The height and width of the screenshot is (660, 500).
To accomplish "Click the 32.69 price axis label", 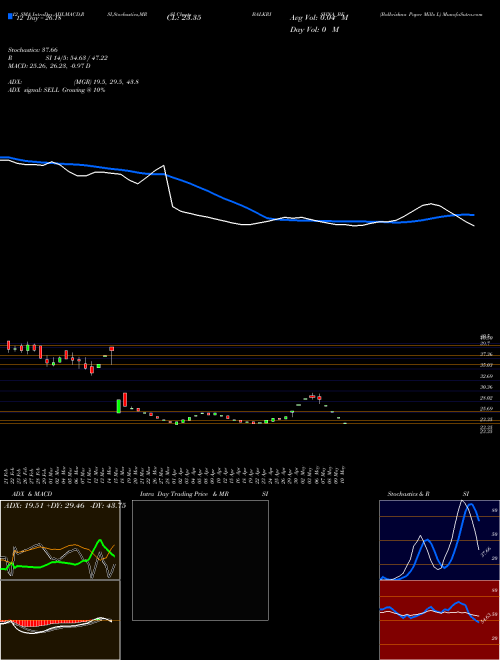I will tap(486, 376).
